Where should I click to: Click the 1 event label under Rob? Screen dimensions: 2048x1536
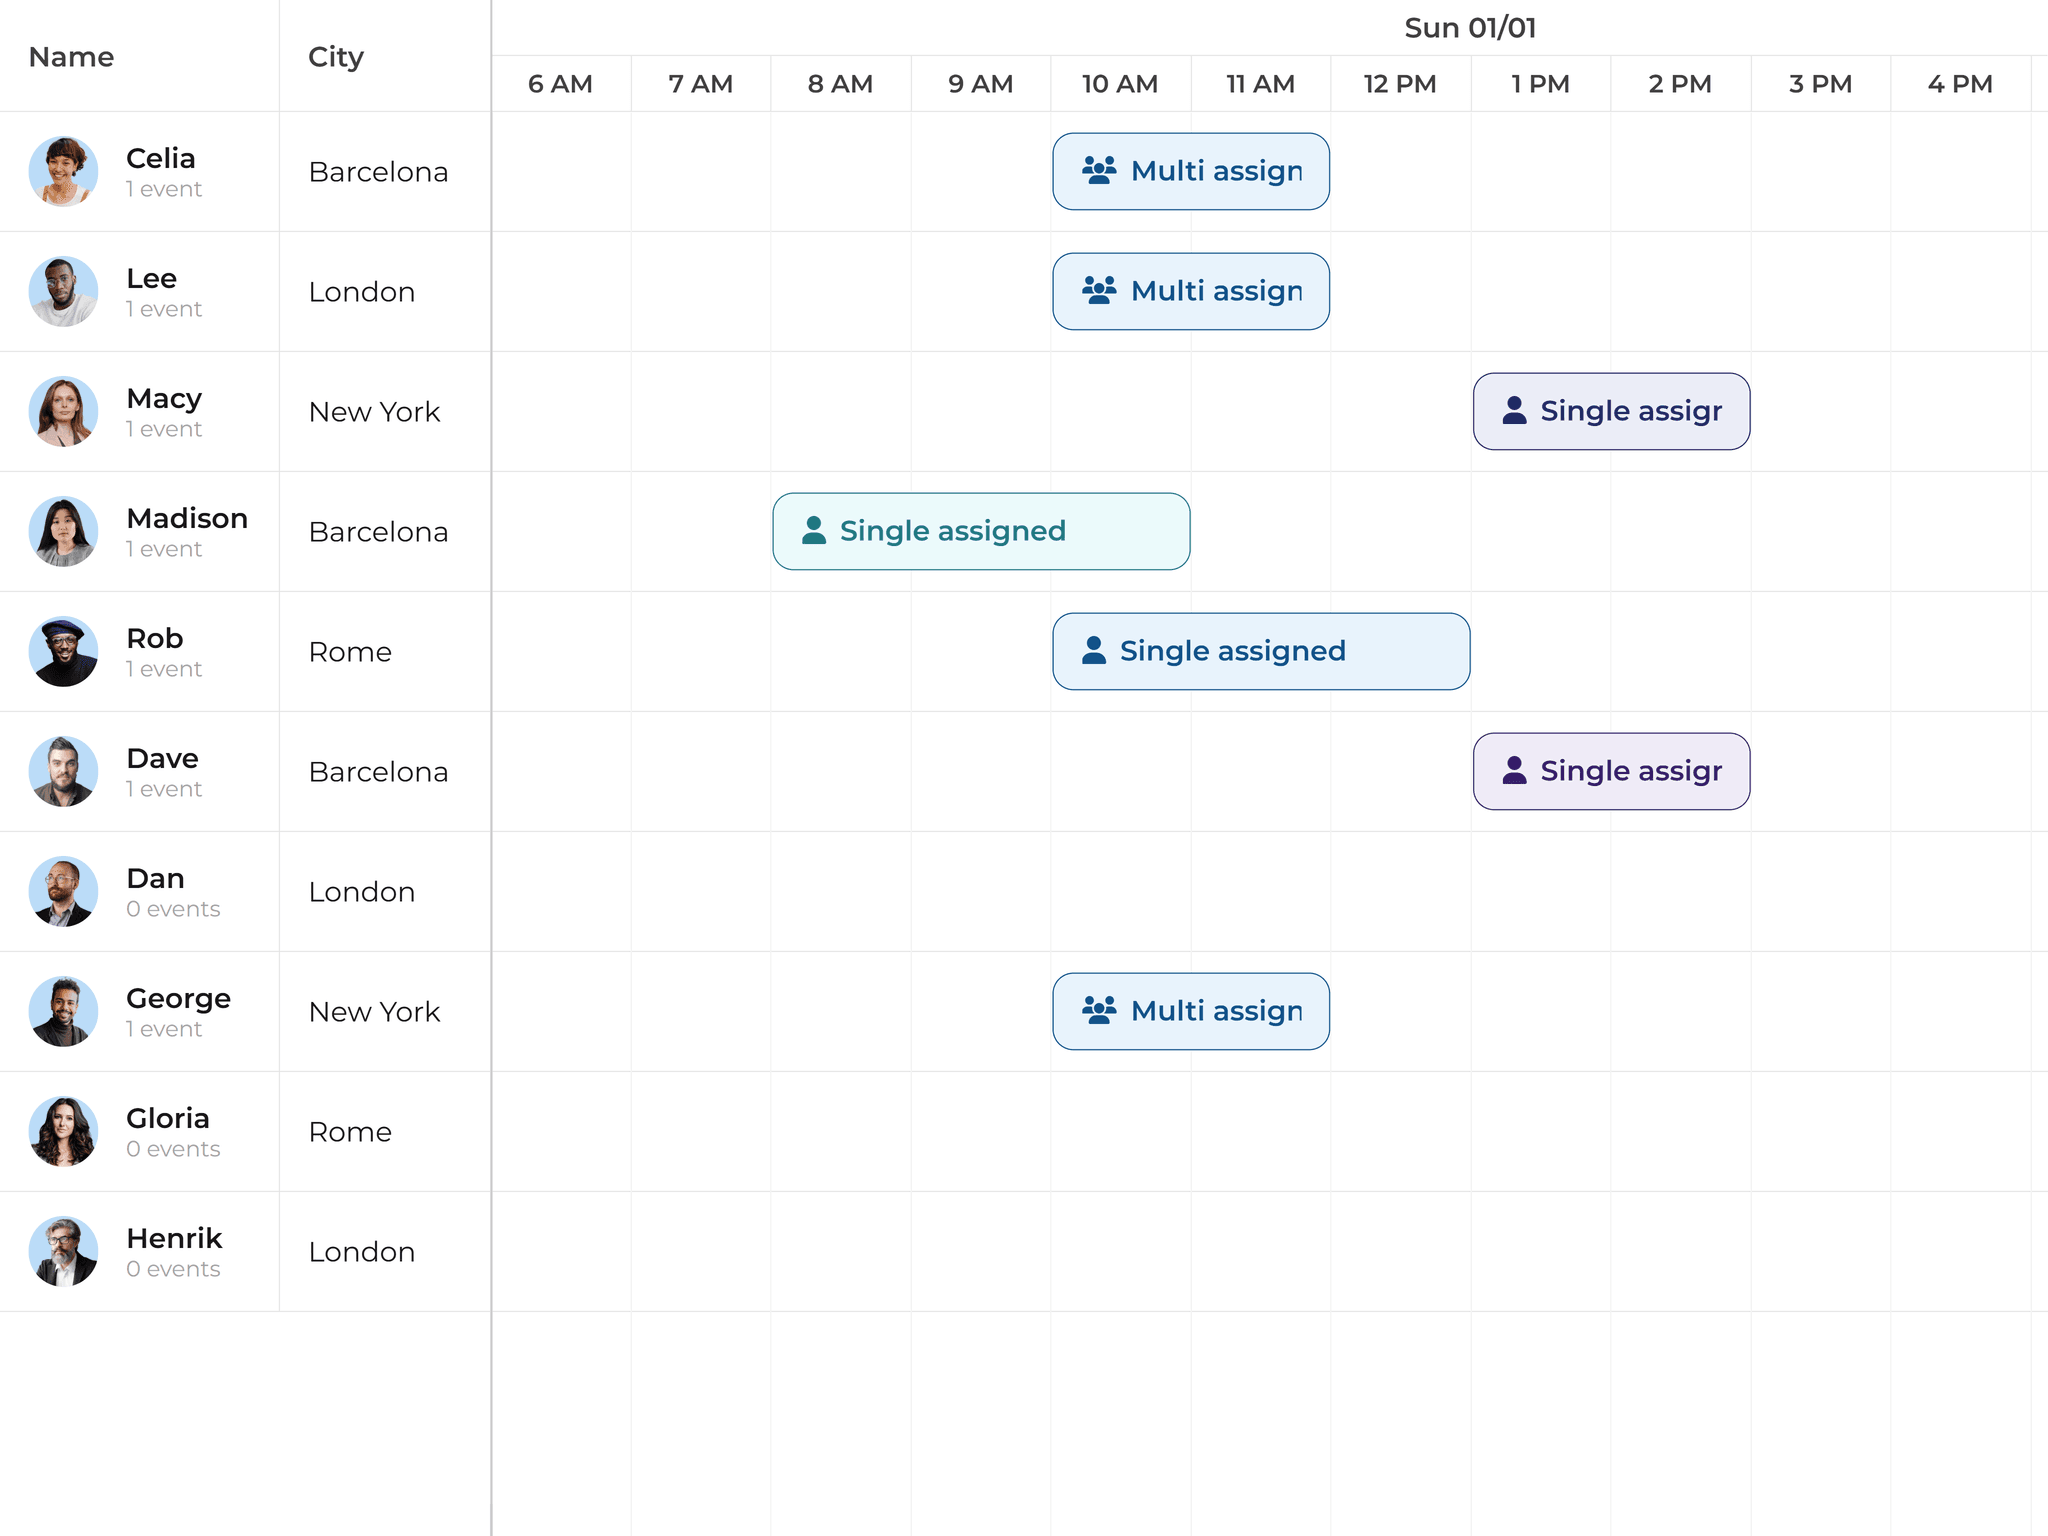(x=163, y=668)
